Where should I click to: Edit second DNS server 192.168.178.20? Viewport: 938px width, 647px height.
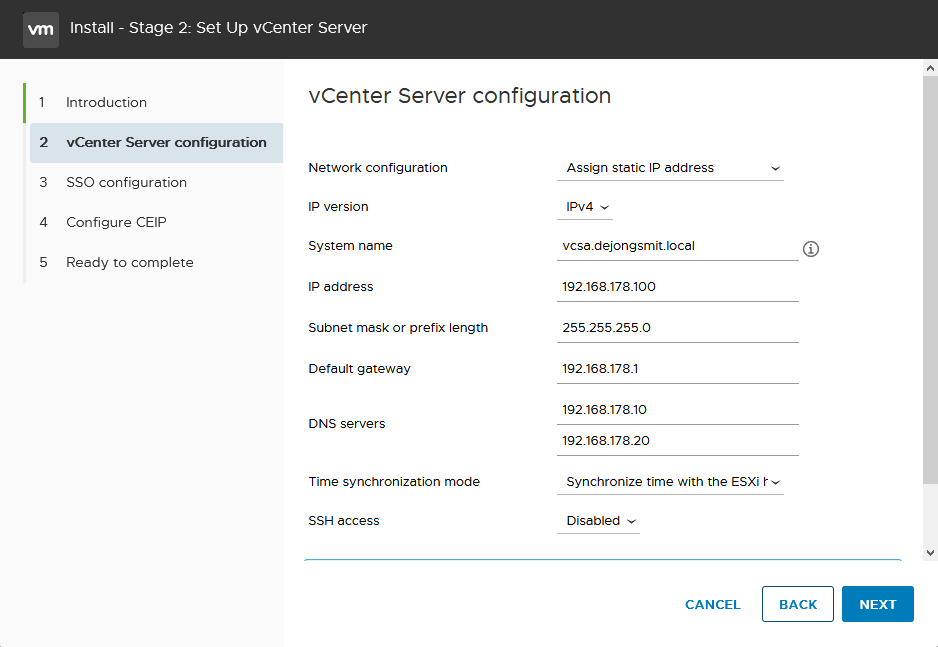pos(678,441)
